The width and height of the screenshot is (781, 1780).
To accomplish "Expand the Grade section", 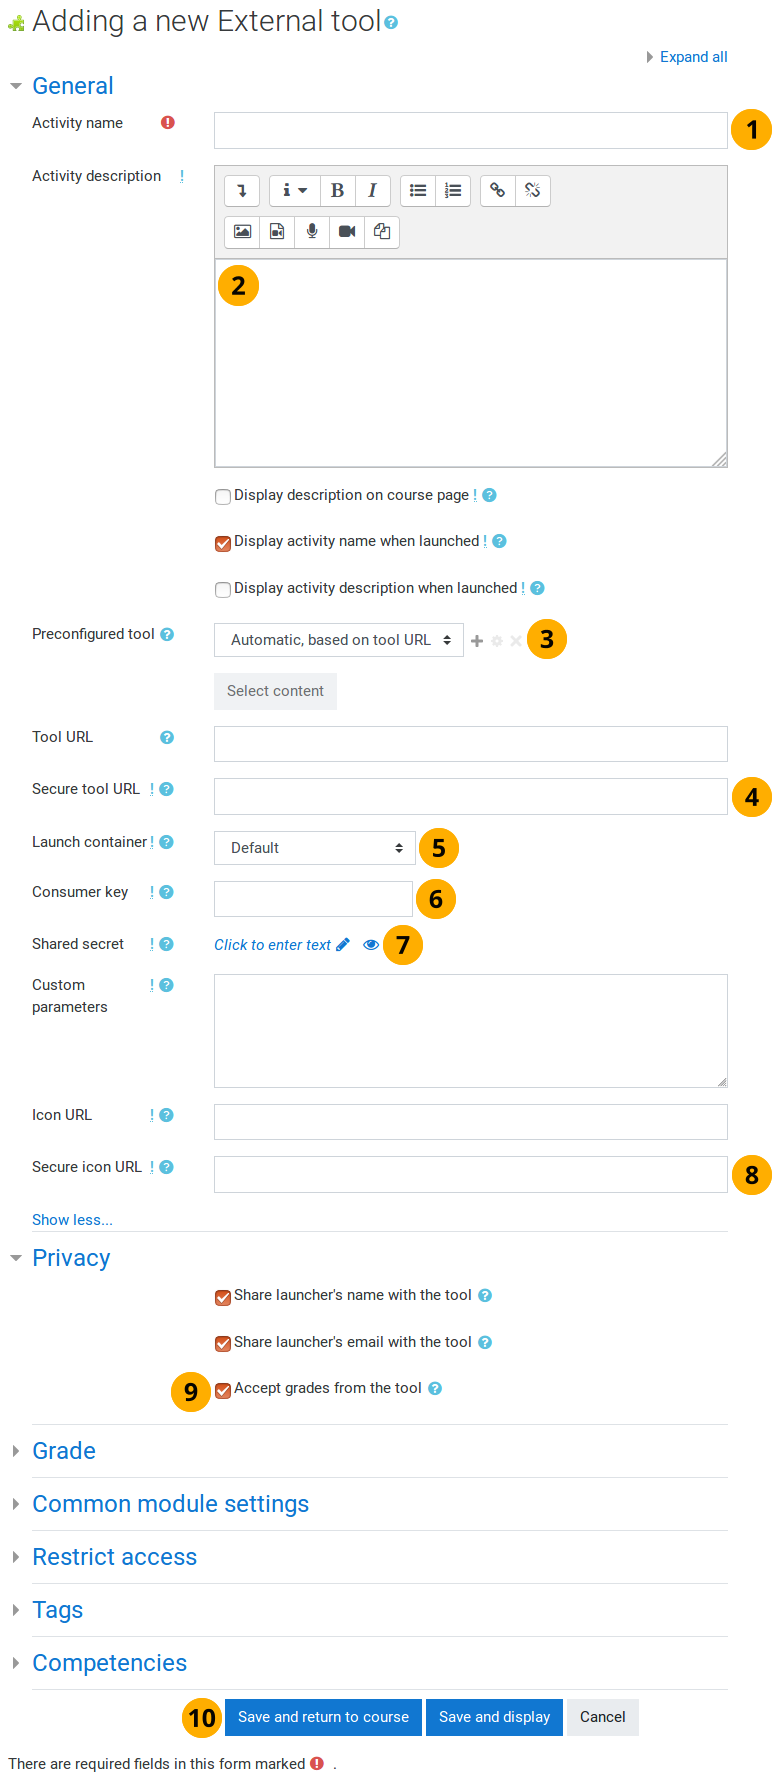I will 64,1451.
